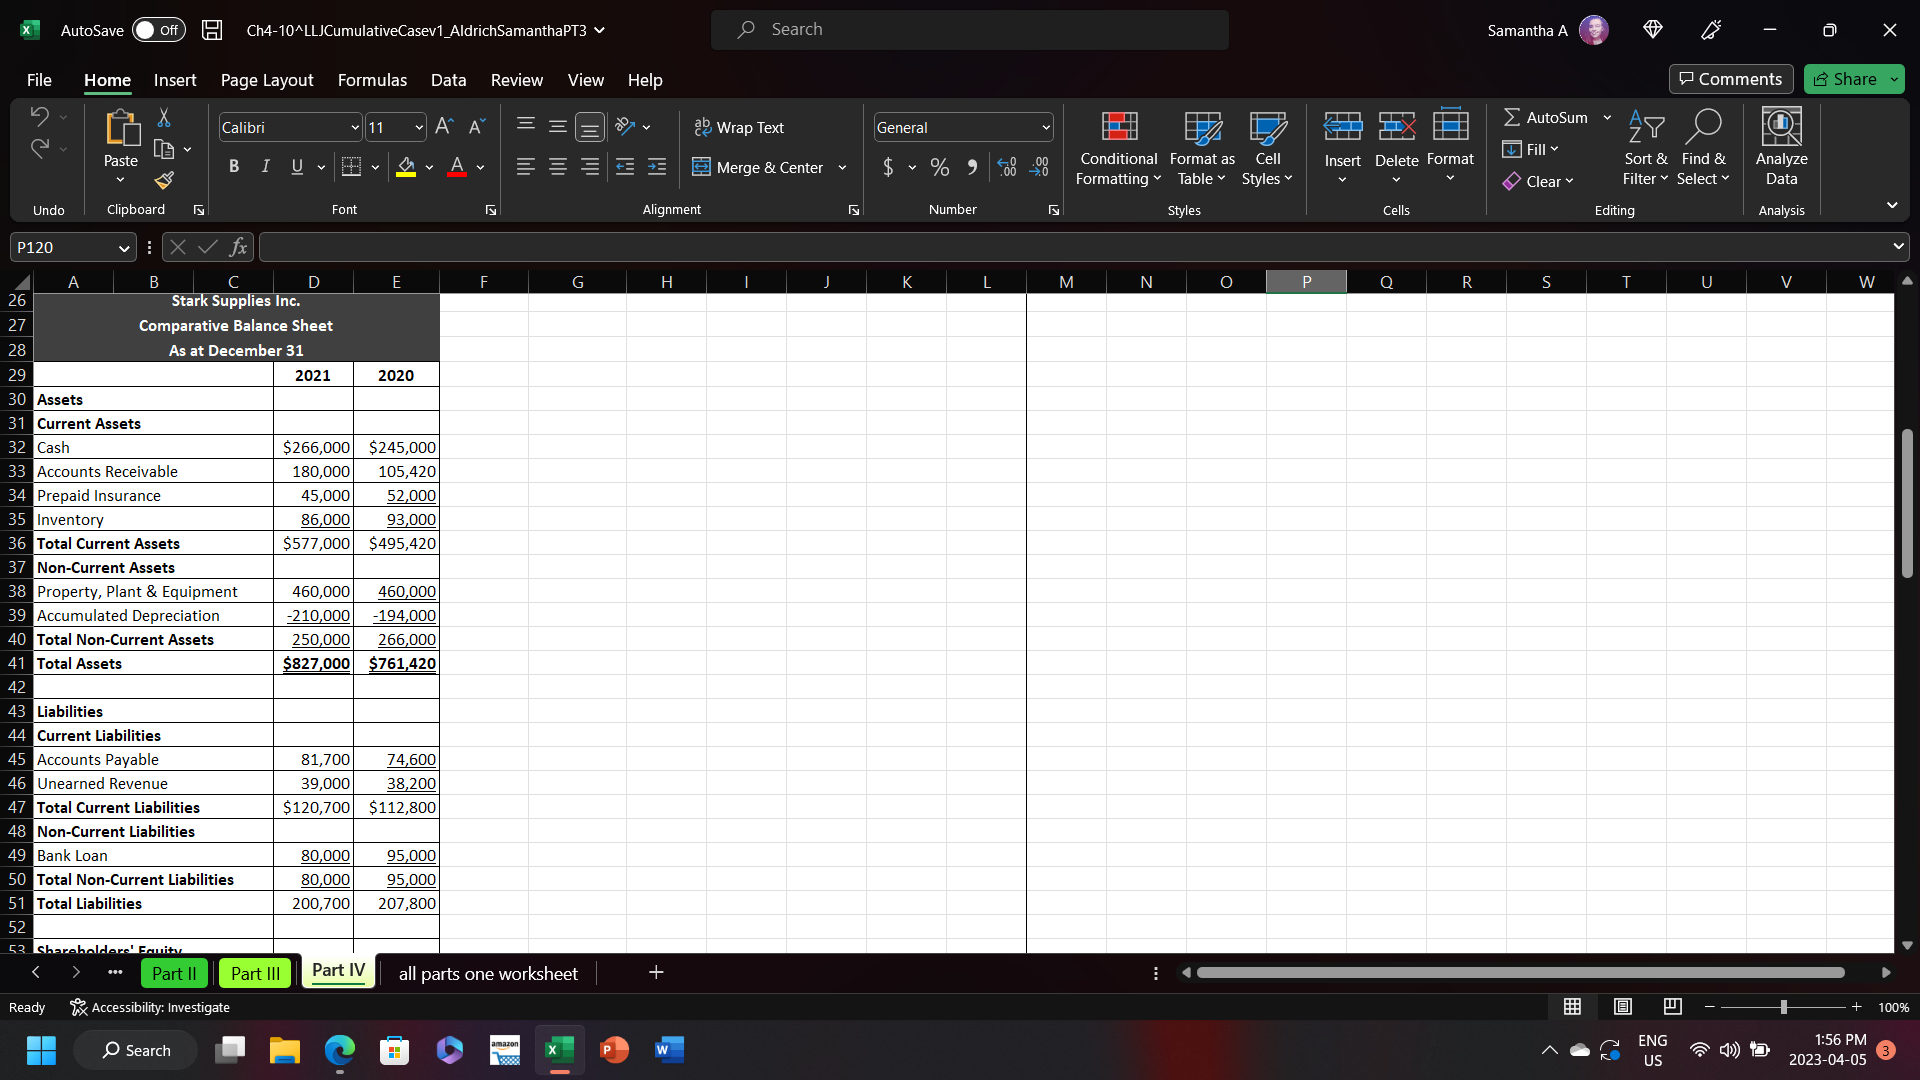Toggle Wrap Text
This screenshot has width=1920, height=1080.
coord(739,127)
